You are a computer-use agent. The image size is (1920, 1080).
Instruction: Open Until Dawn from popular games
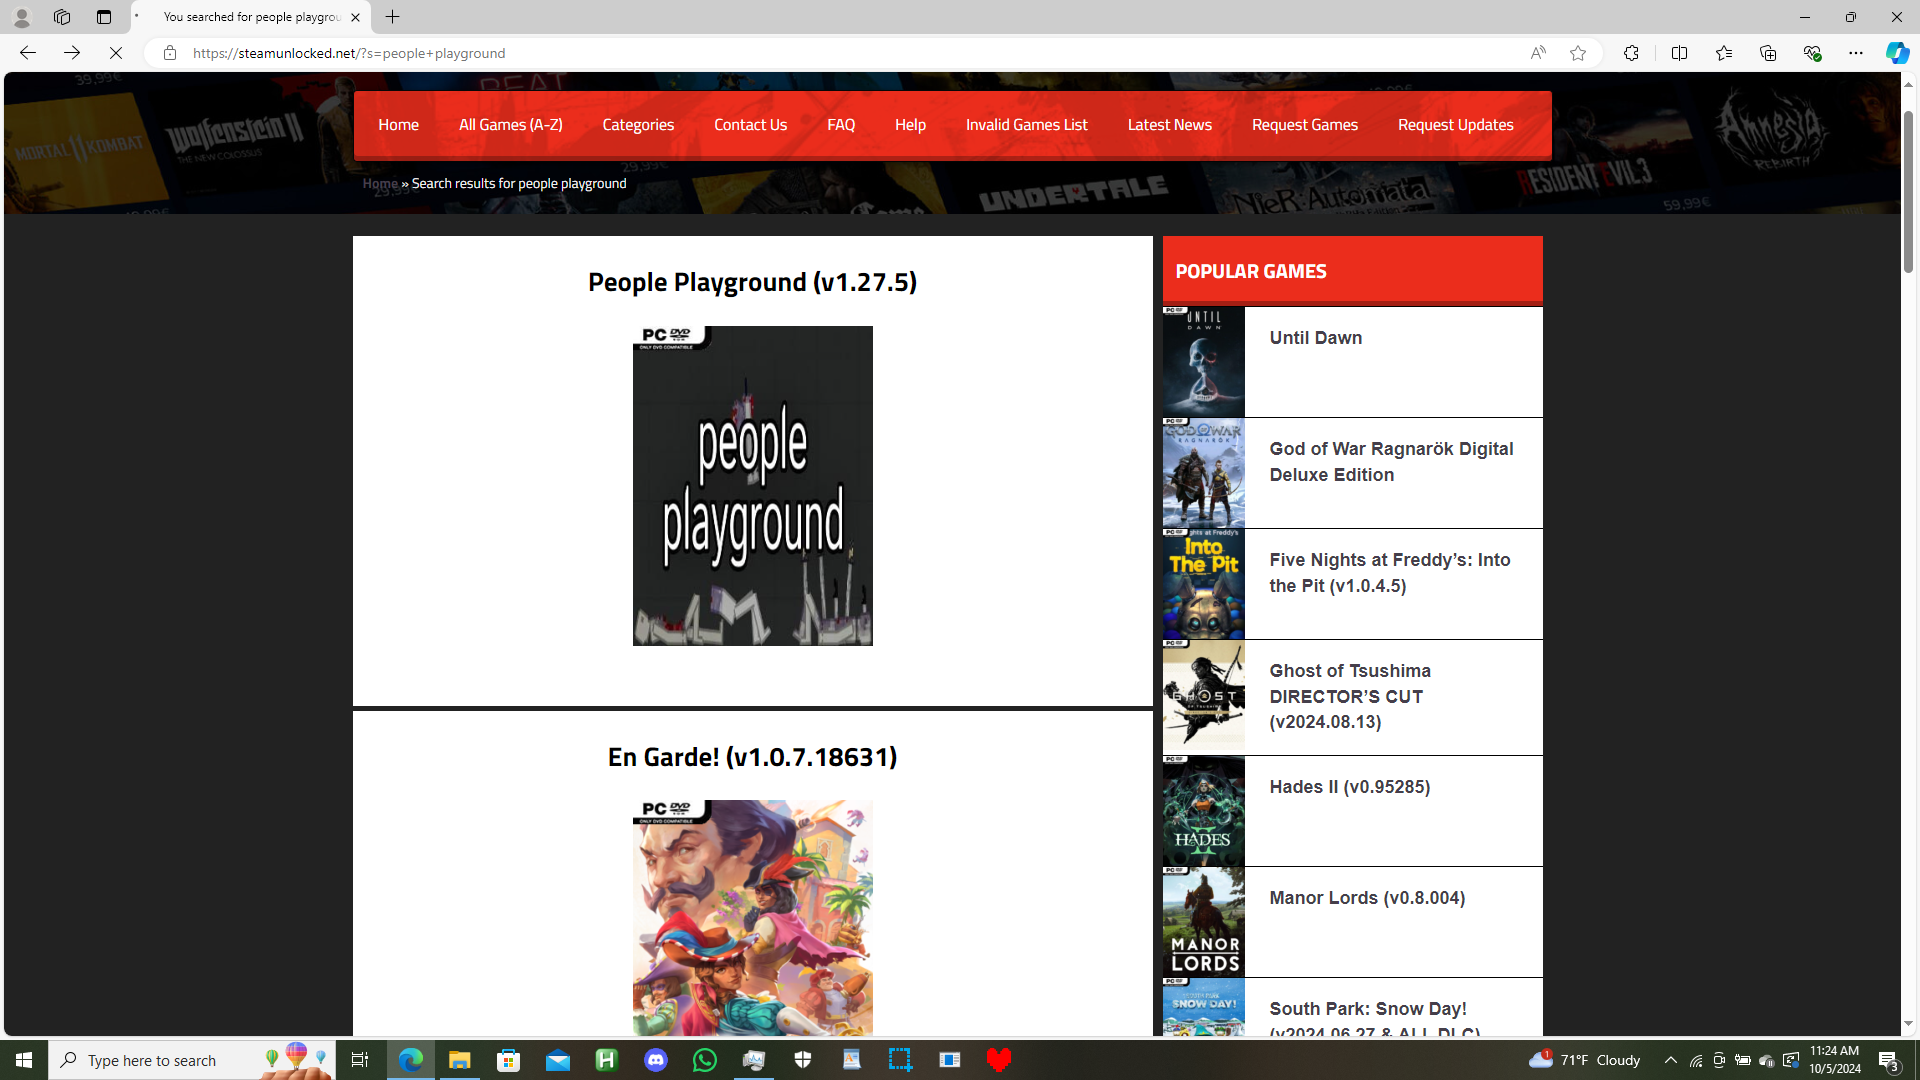pos(1315,338)
